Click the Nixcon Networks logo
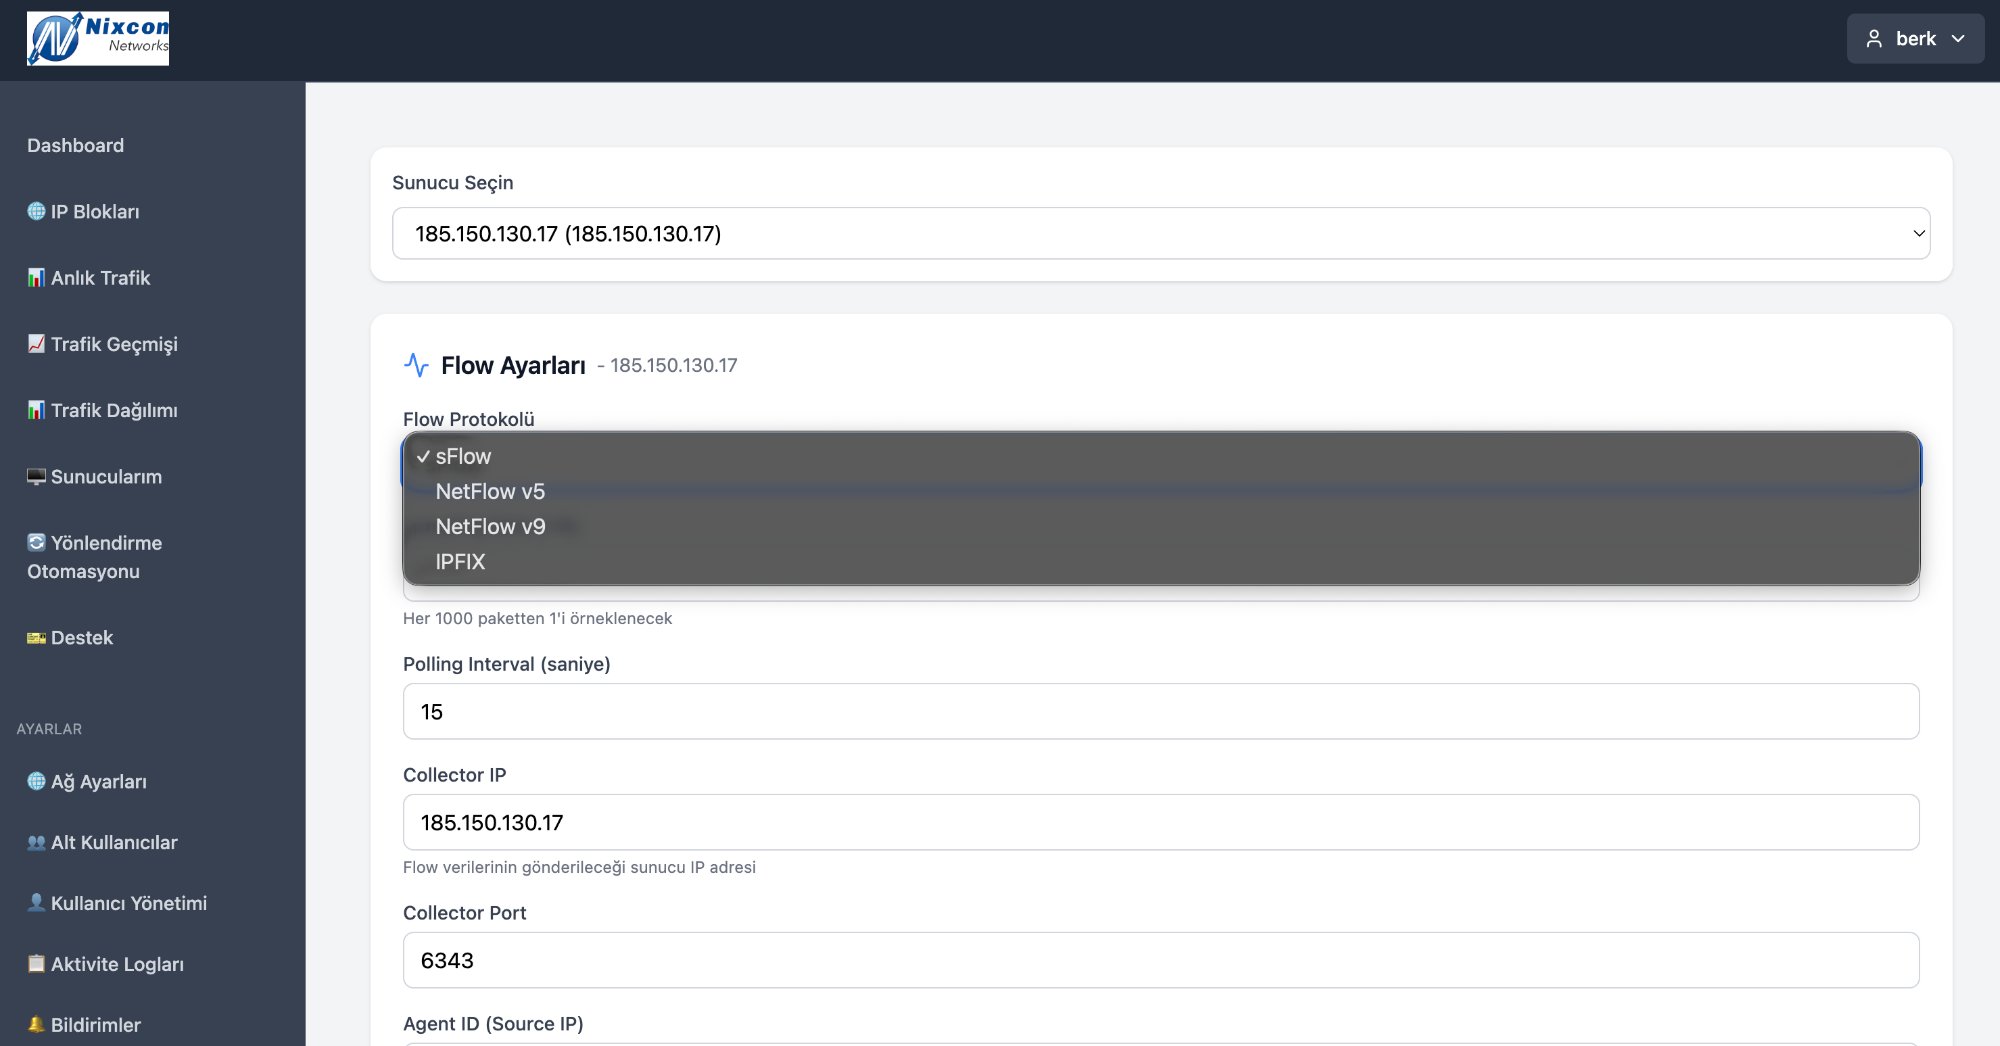 pos(98,39)
